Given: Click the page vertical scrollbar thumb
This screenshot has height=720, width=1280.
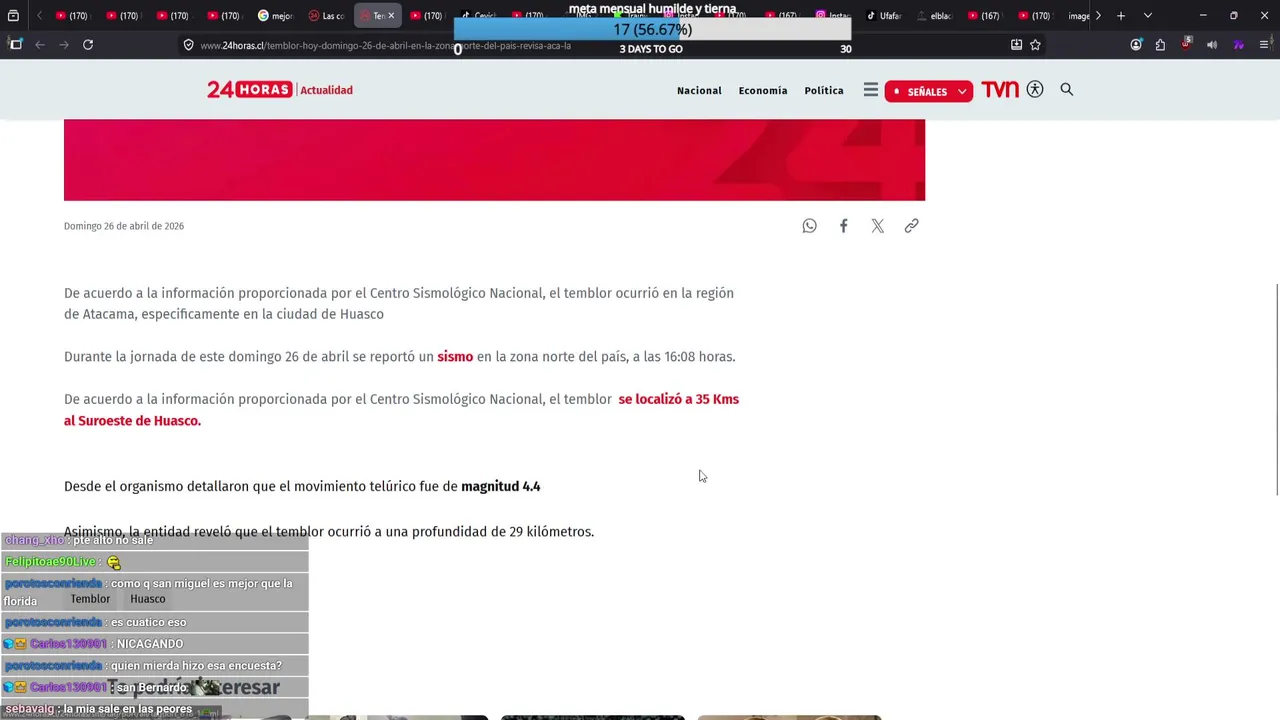Looking at the screenshot, I should pos(1276,390).
